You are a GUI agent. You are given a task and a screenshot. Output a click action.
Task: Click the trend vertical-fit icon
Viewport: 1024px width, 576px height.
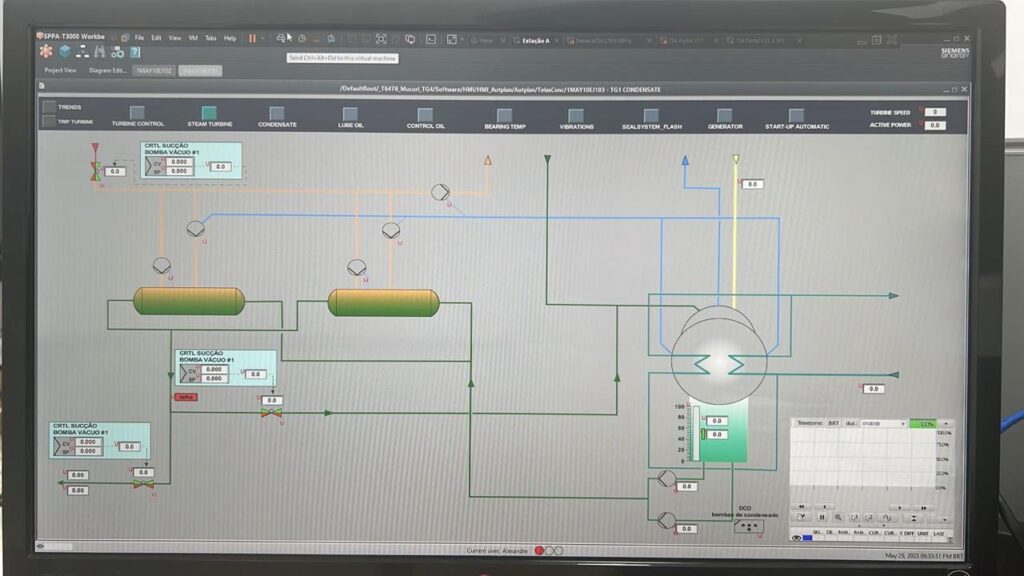(x=914, y=518)
